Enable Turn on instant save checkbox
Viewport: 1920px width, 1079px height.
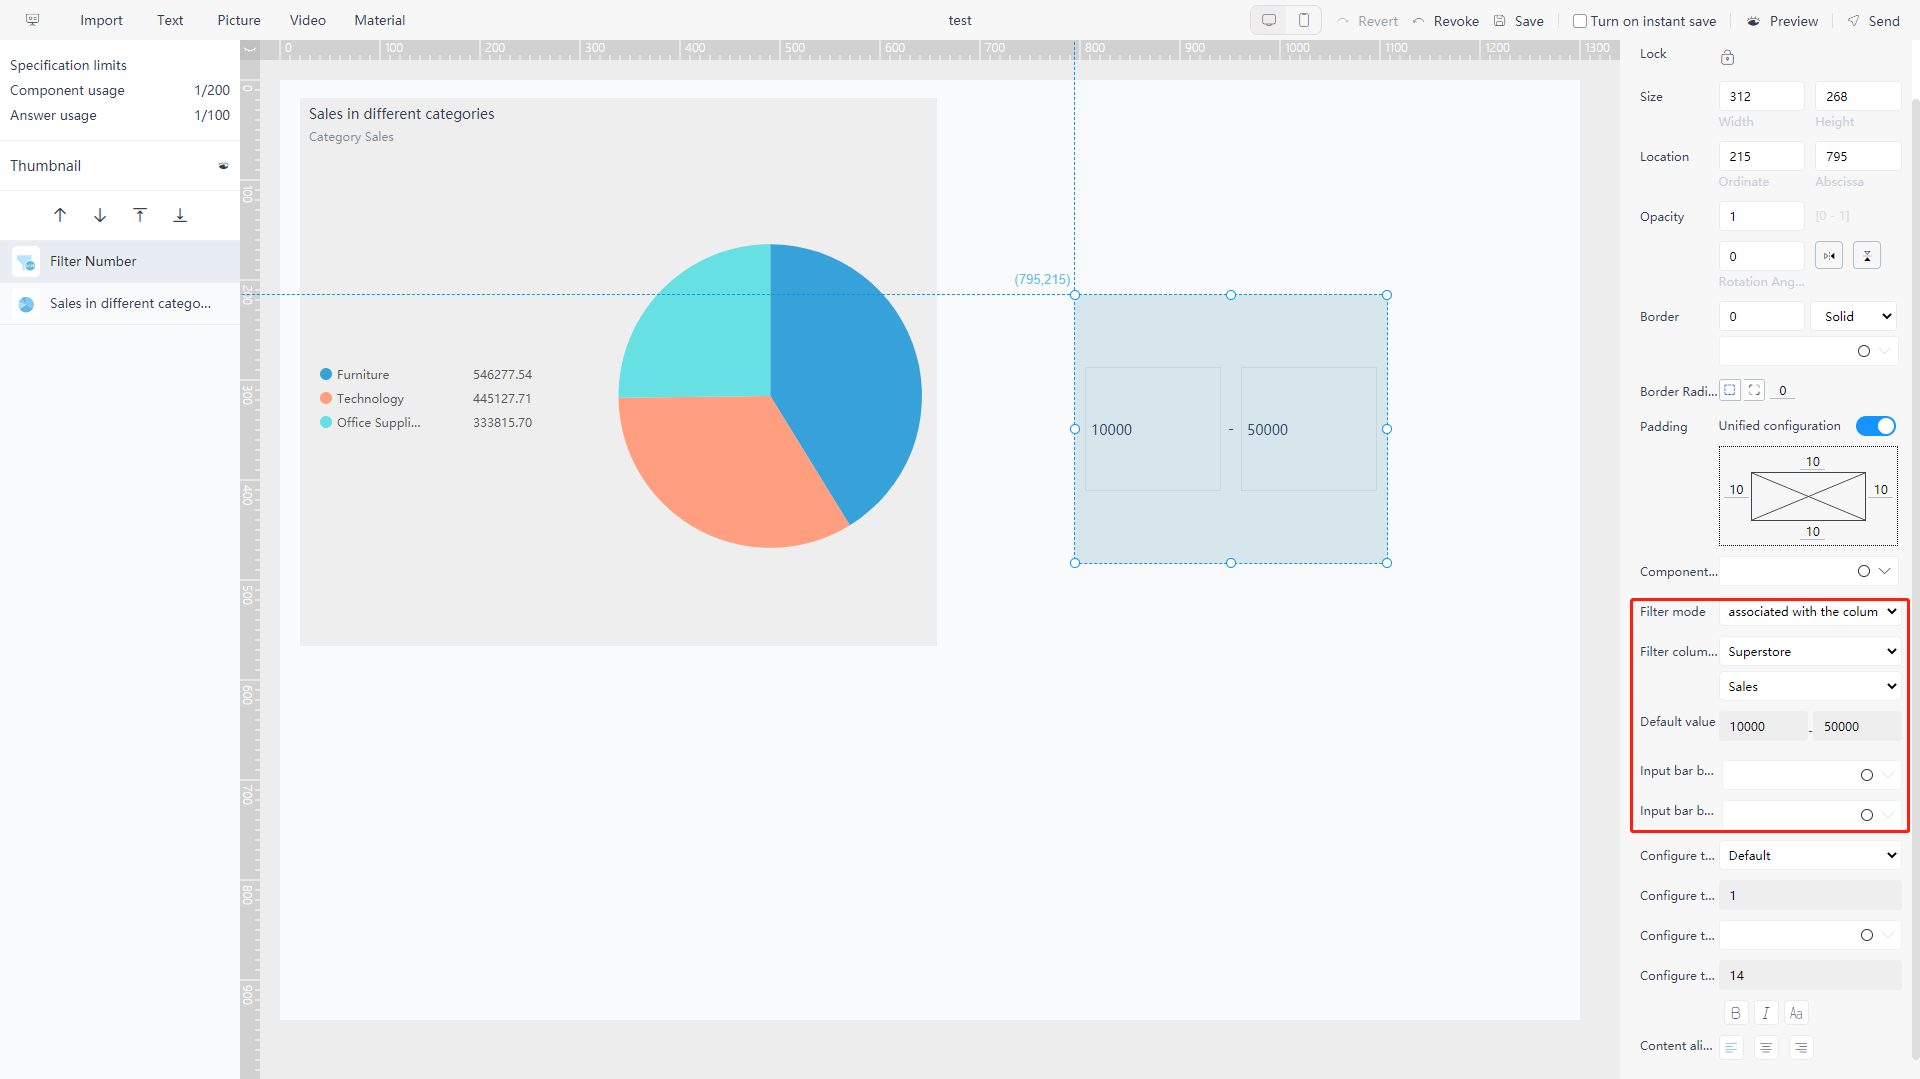click(1580, 21)
